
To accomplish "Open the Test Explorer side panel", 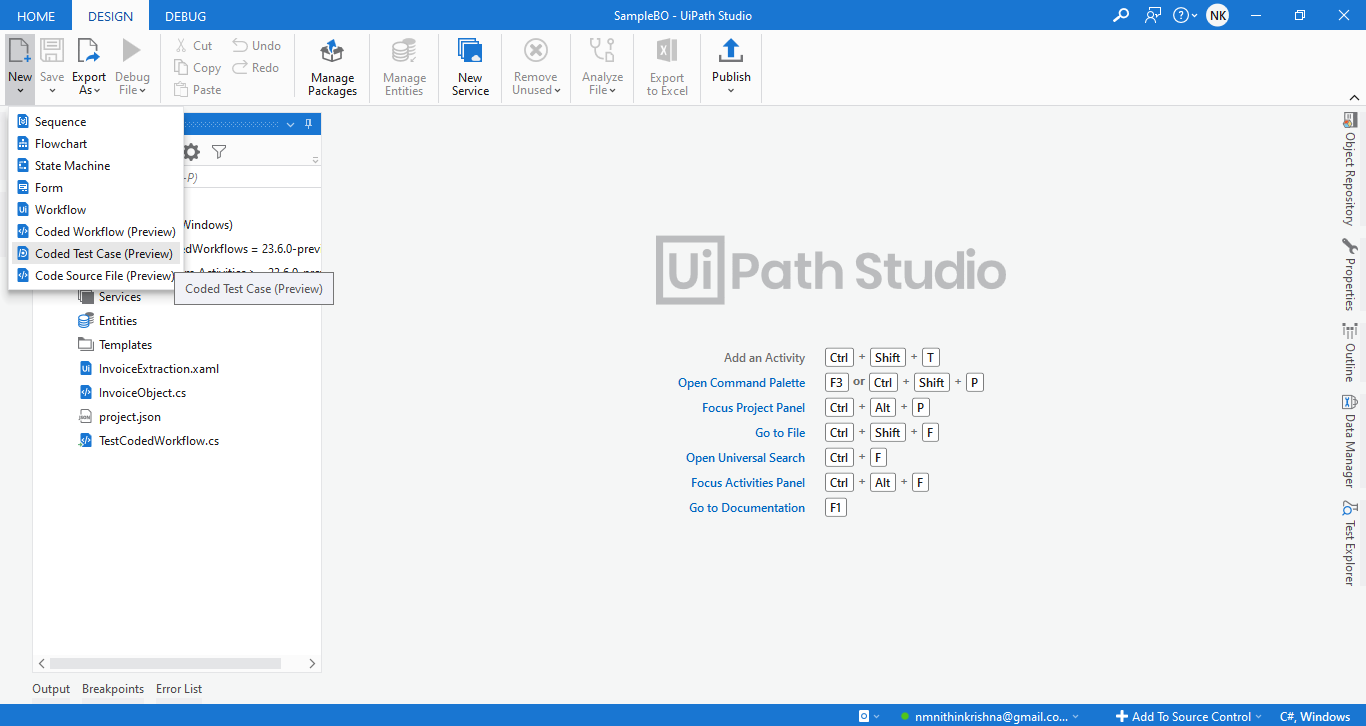I will (1349, 542).
